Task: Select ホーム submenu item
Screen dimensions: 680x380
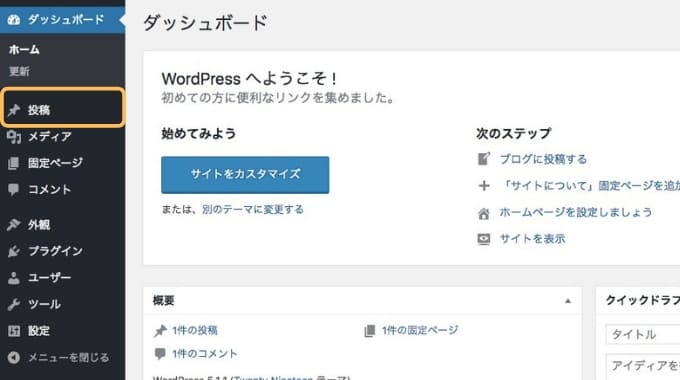Action: coord(24,50)
